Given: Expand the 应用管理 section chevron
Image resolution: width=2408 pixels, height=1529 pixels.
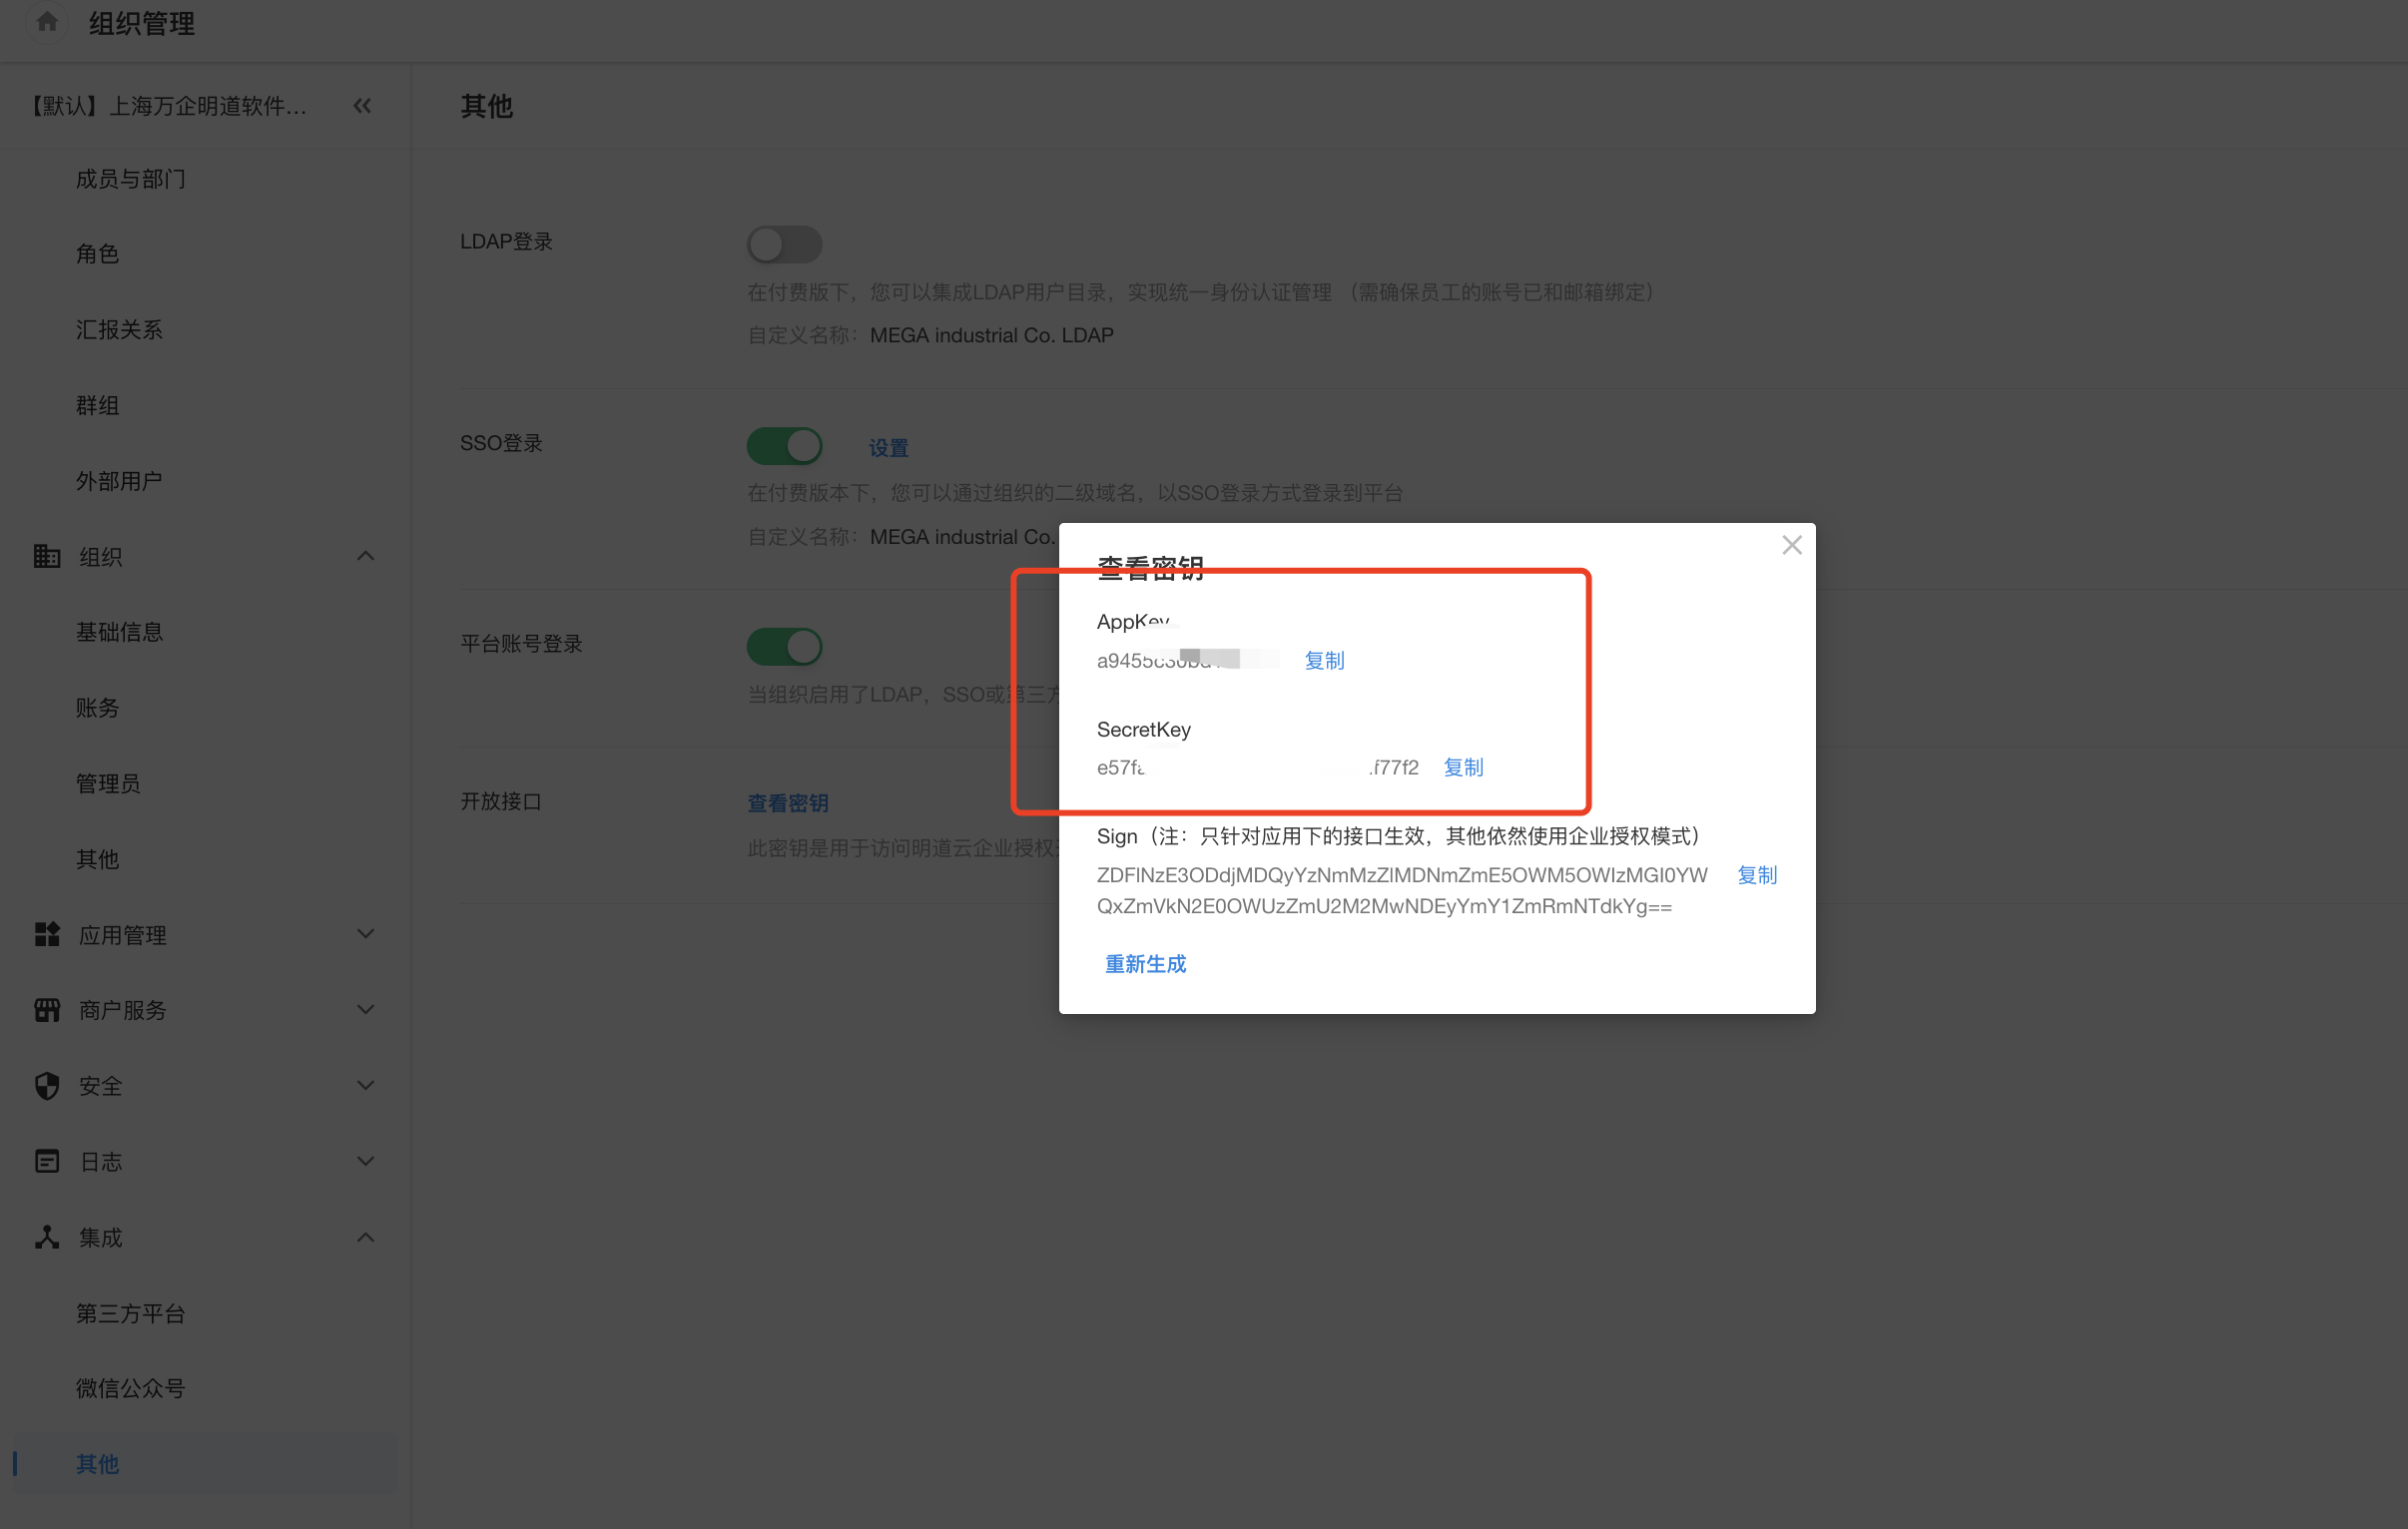Looking at the screenshot, I should [x=365, y=934].
